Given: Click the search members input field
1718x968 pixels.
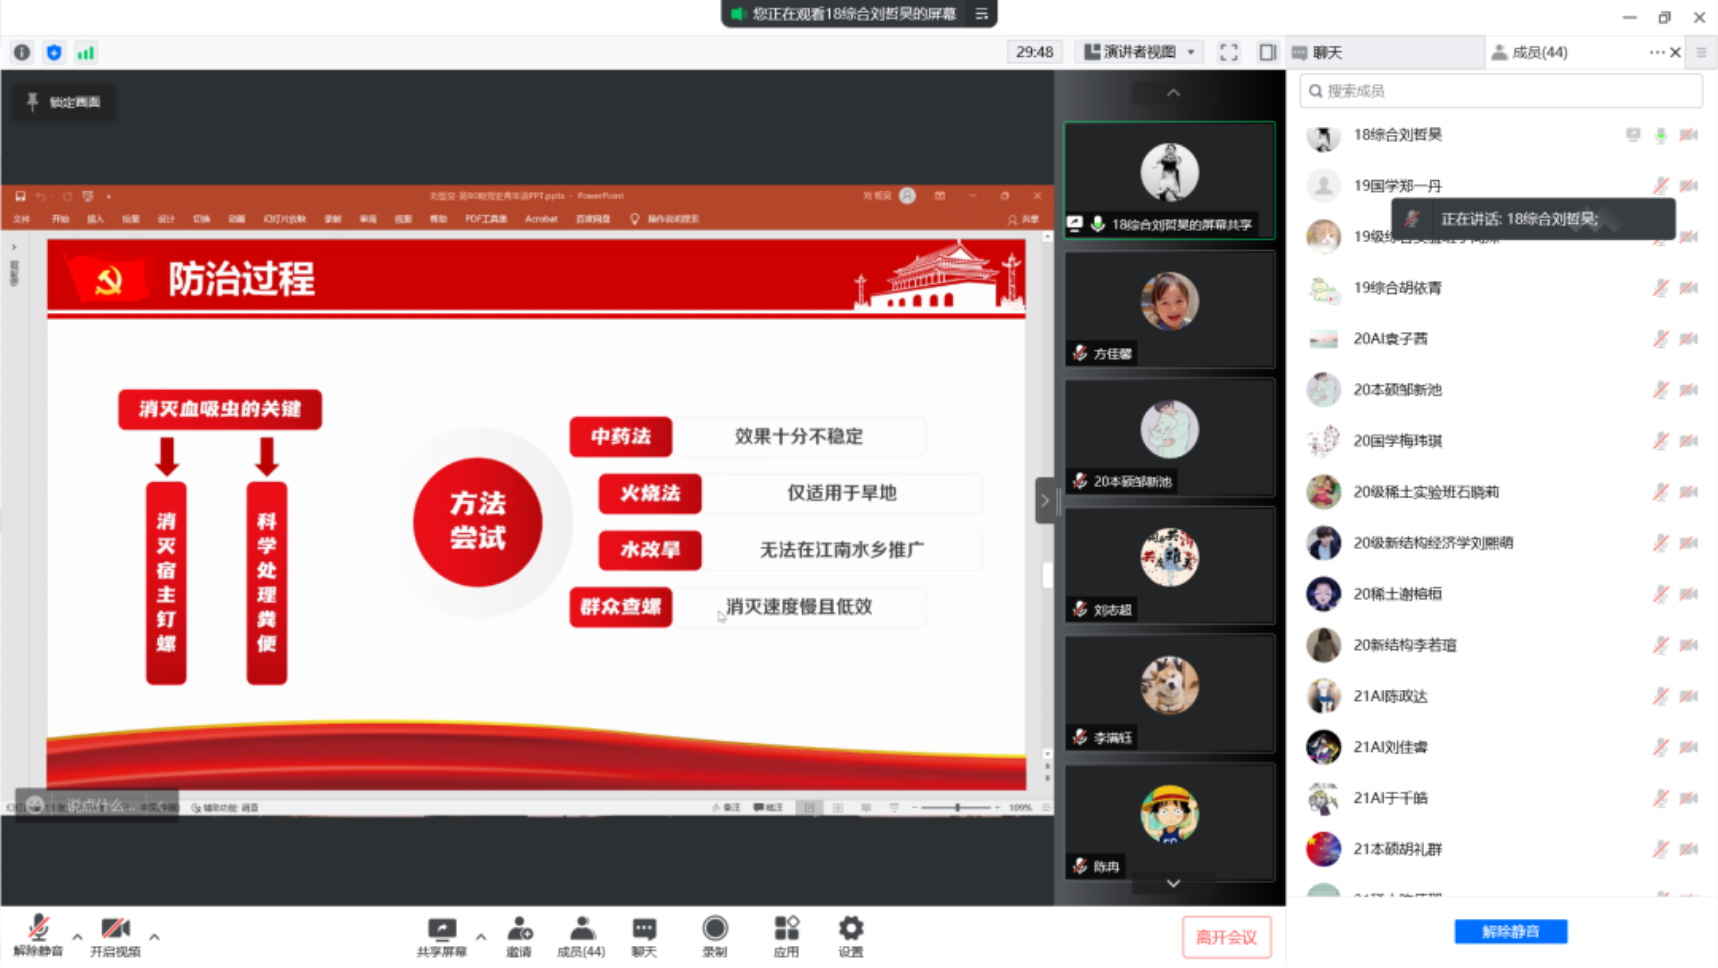Looking at the screenshot, I should (1500, 91).
